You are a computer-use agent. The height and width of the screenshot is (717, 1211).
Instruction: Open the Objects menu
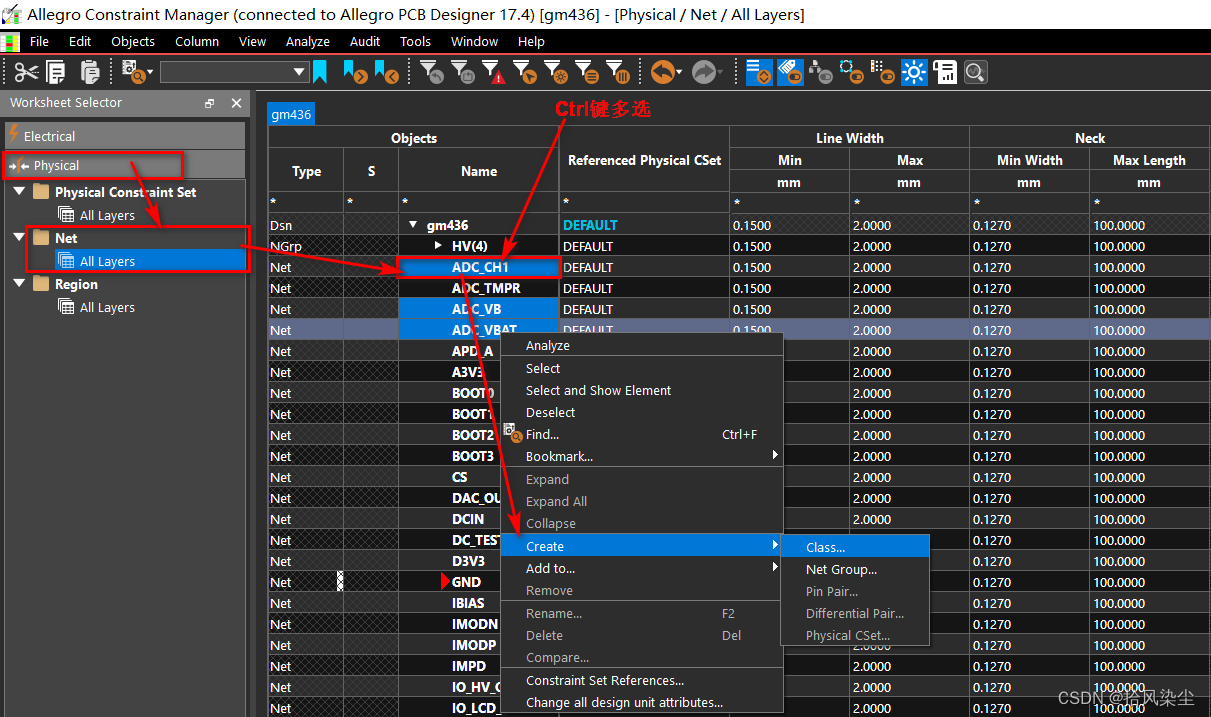(133, 41)
